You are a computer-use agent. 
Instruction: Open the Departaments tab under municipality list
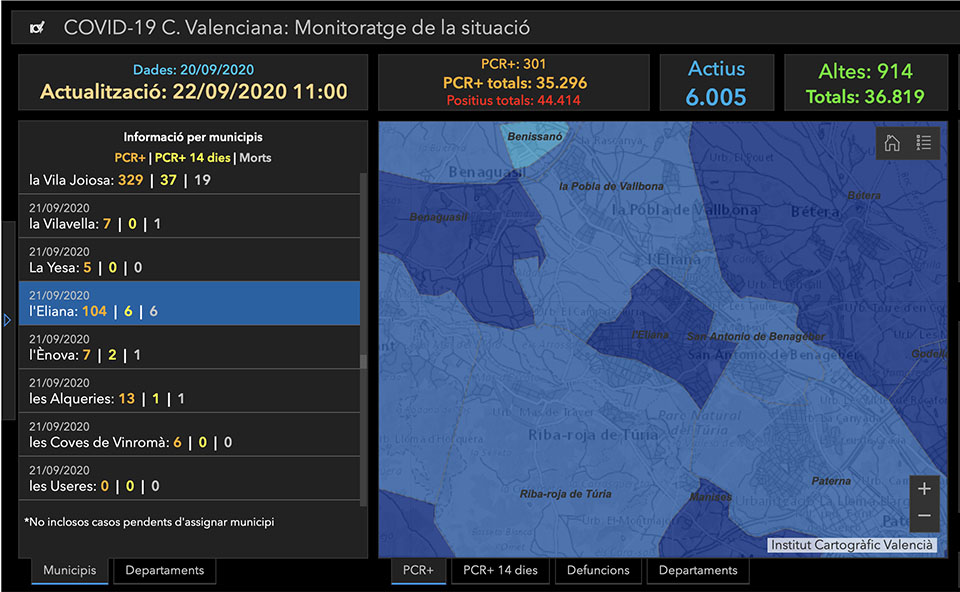point(165,570)
